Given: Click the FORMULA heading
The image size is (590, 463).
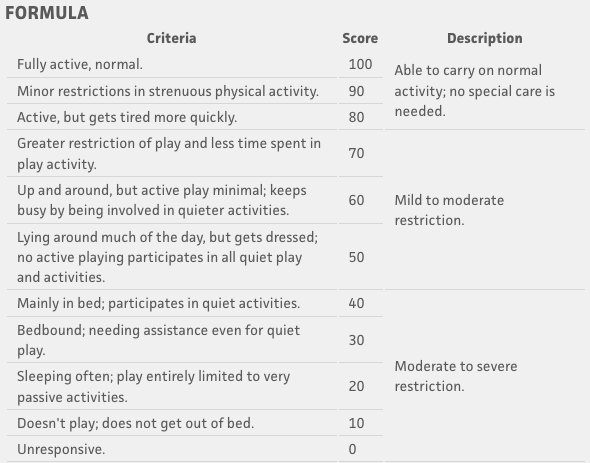Looking at the screenshot, I should pyautogui.click(x=47, y=13).
